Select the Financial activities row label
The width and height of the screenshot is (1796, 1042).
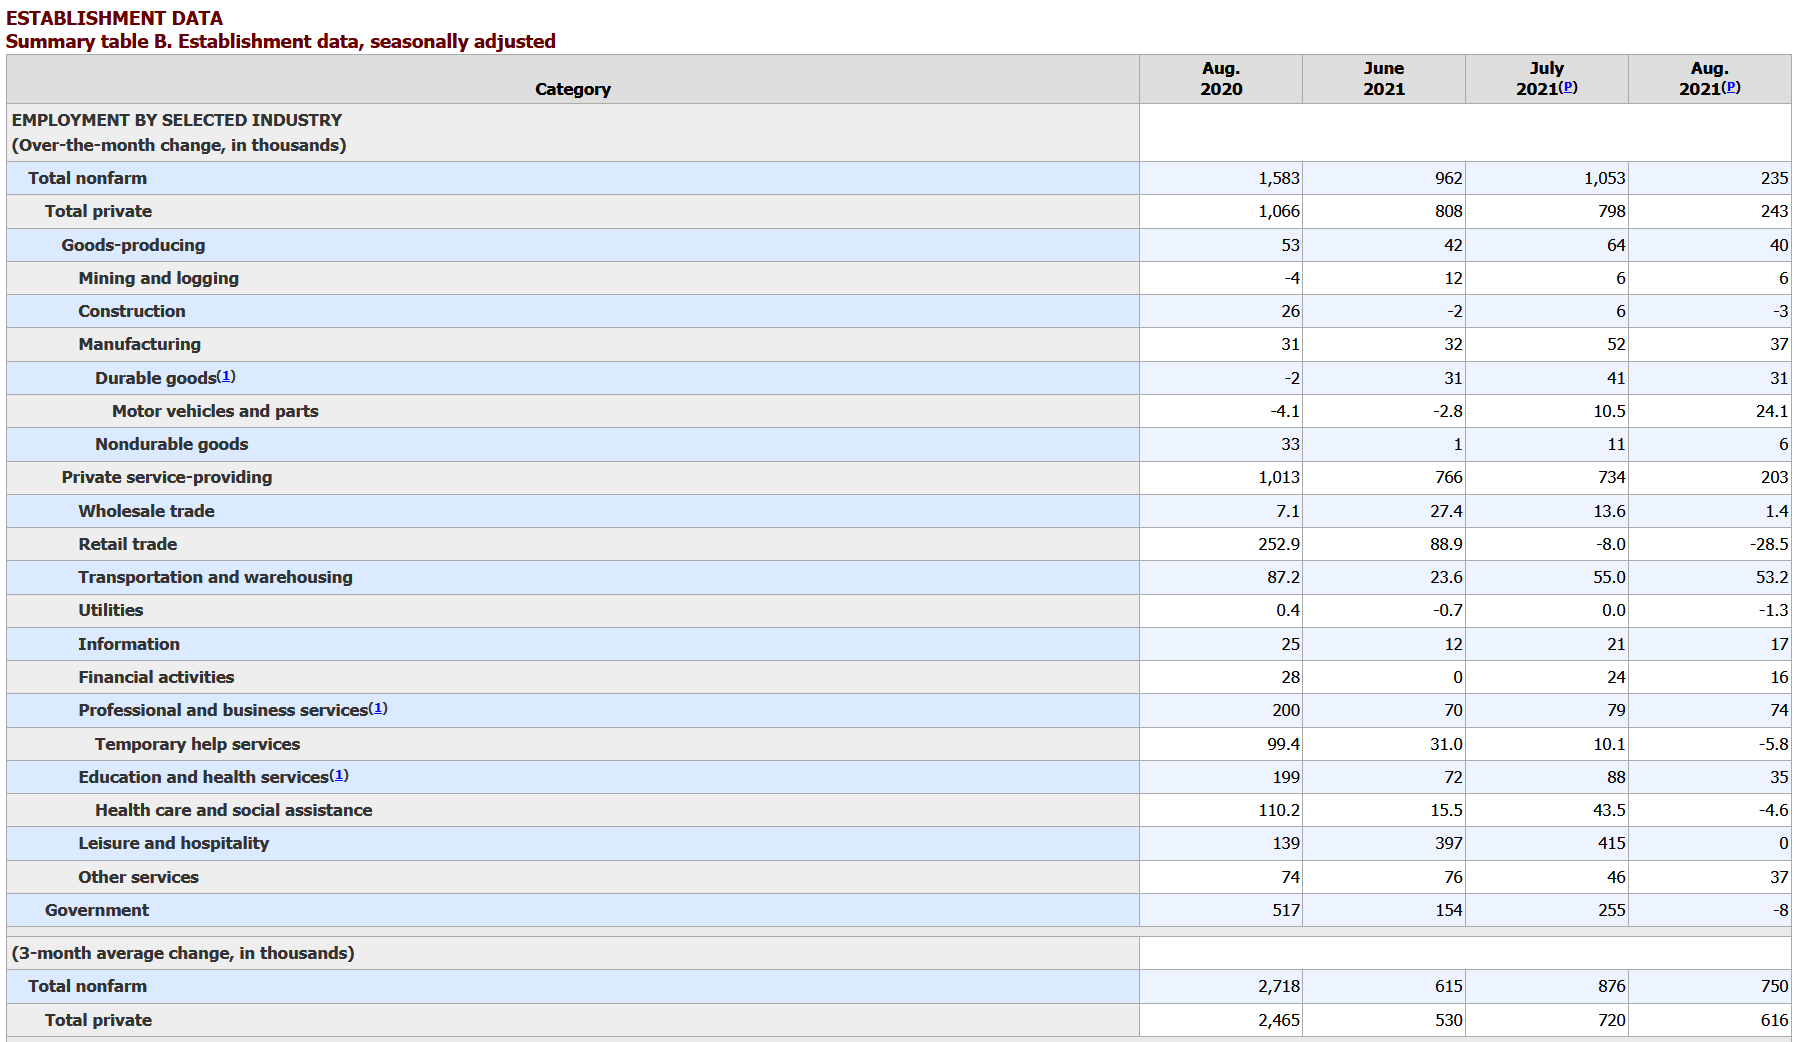click(x=156, y=677)
